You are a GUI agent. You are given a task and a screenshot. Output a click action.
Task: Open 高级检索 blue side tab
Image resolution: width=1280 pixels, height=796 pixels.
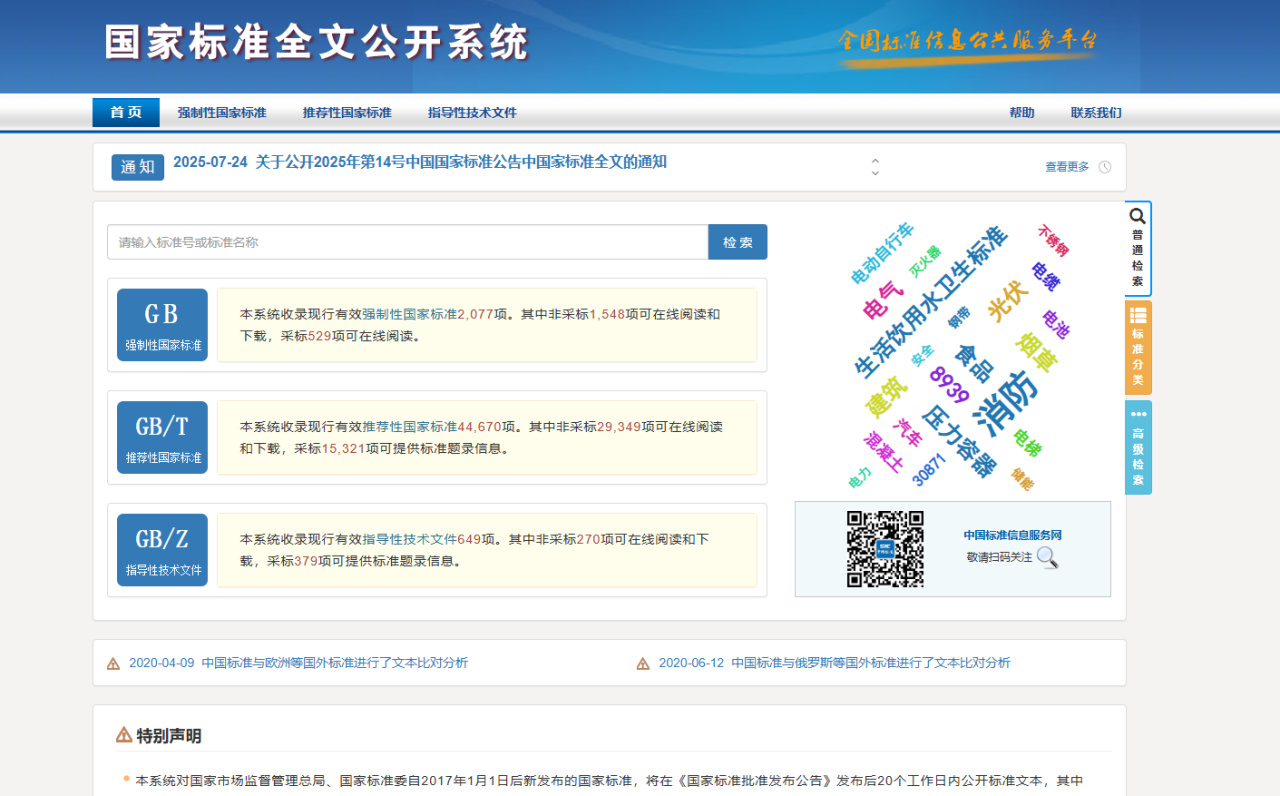(1138, 447)
